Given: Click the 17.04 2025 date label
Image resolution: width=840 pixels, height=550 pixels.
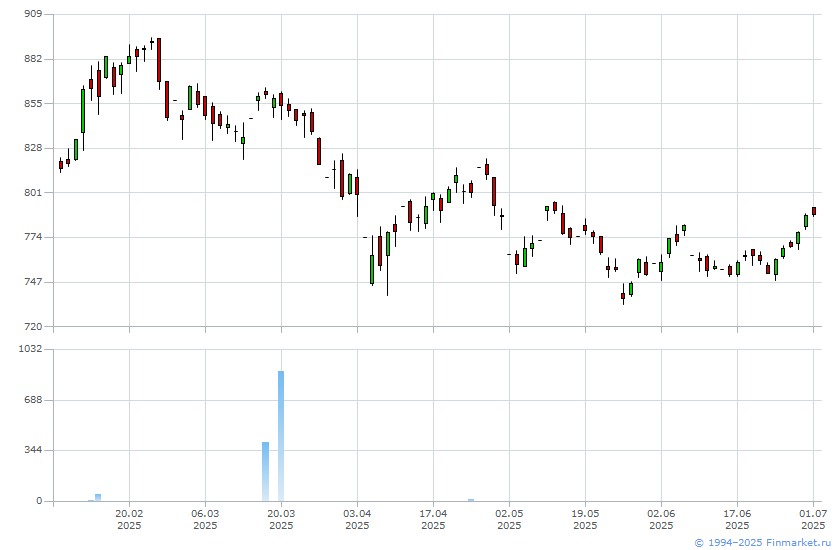Looking at the screenshot, I should pos(433,519).
